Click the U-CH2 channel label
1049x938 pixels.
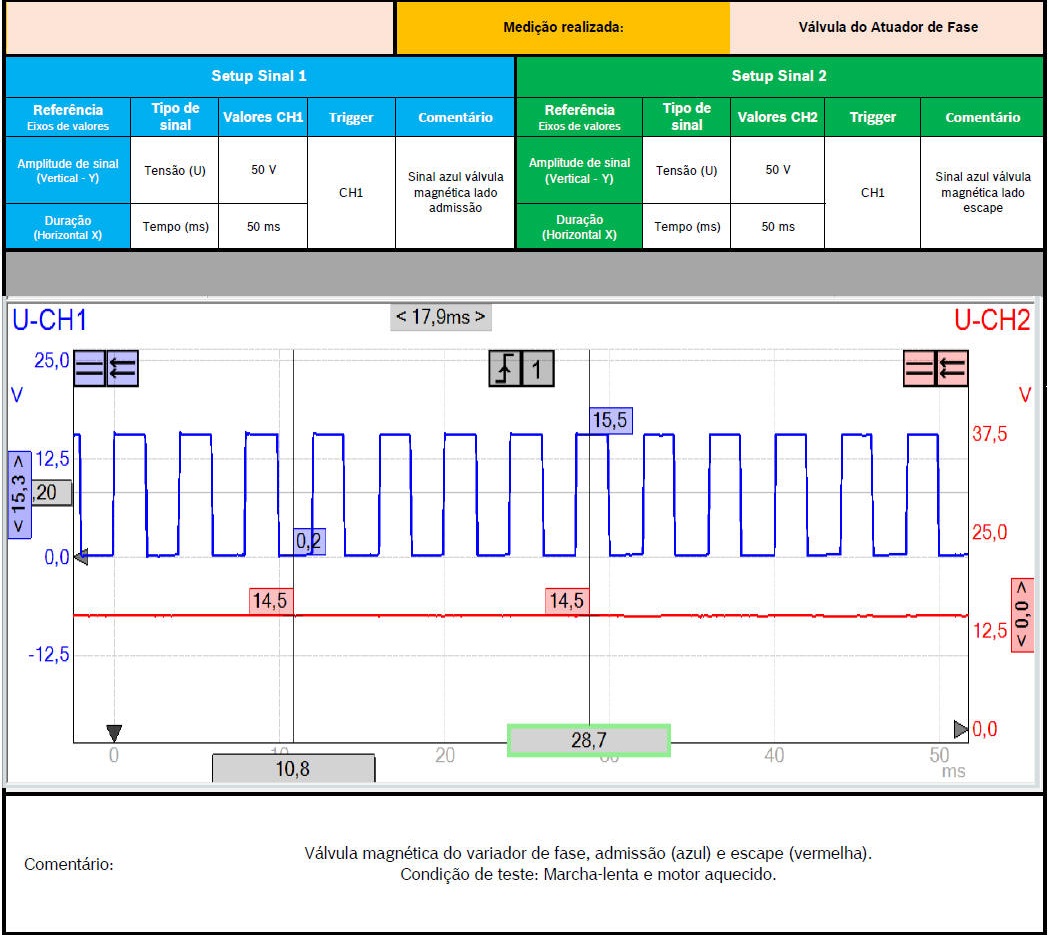coord(991,320)
